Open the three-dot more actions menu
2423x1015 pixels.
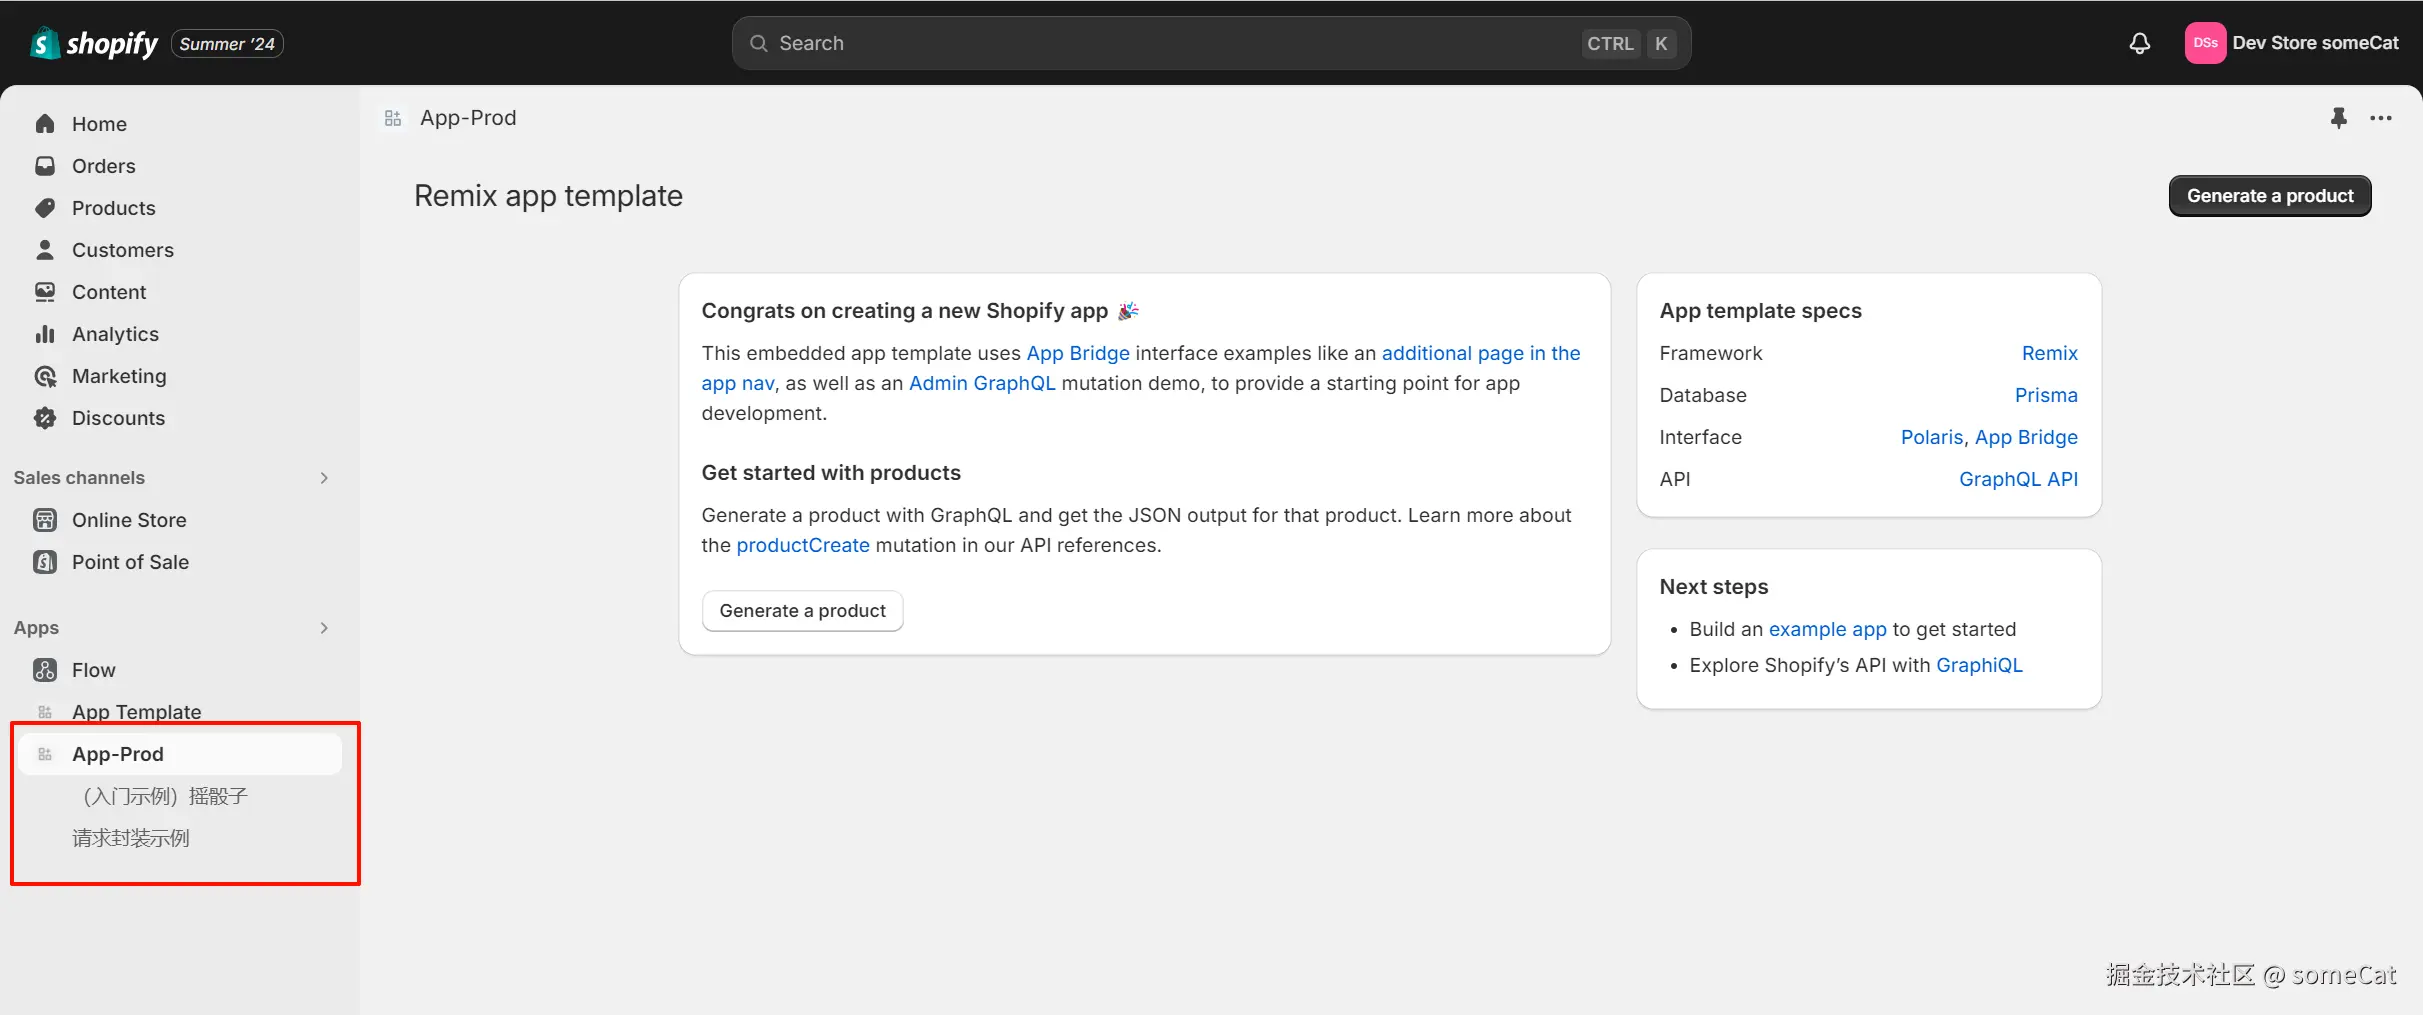click(2381, 118)
